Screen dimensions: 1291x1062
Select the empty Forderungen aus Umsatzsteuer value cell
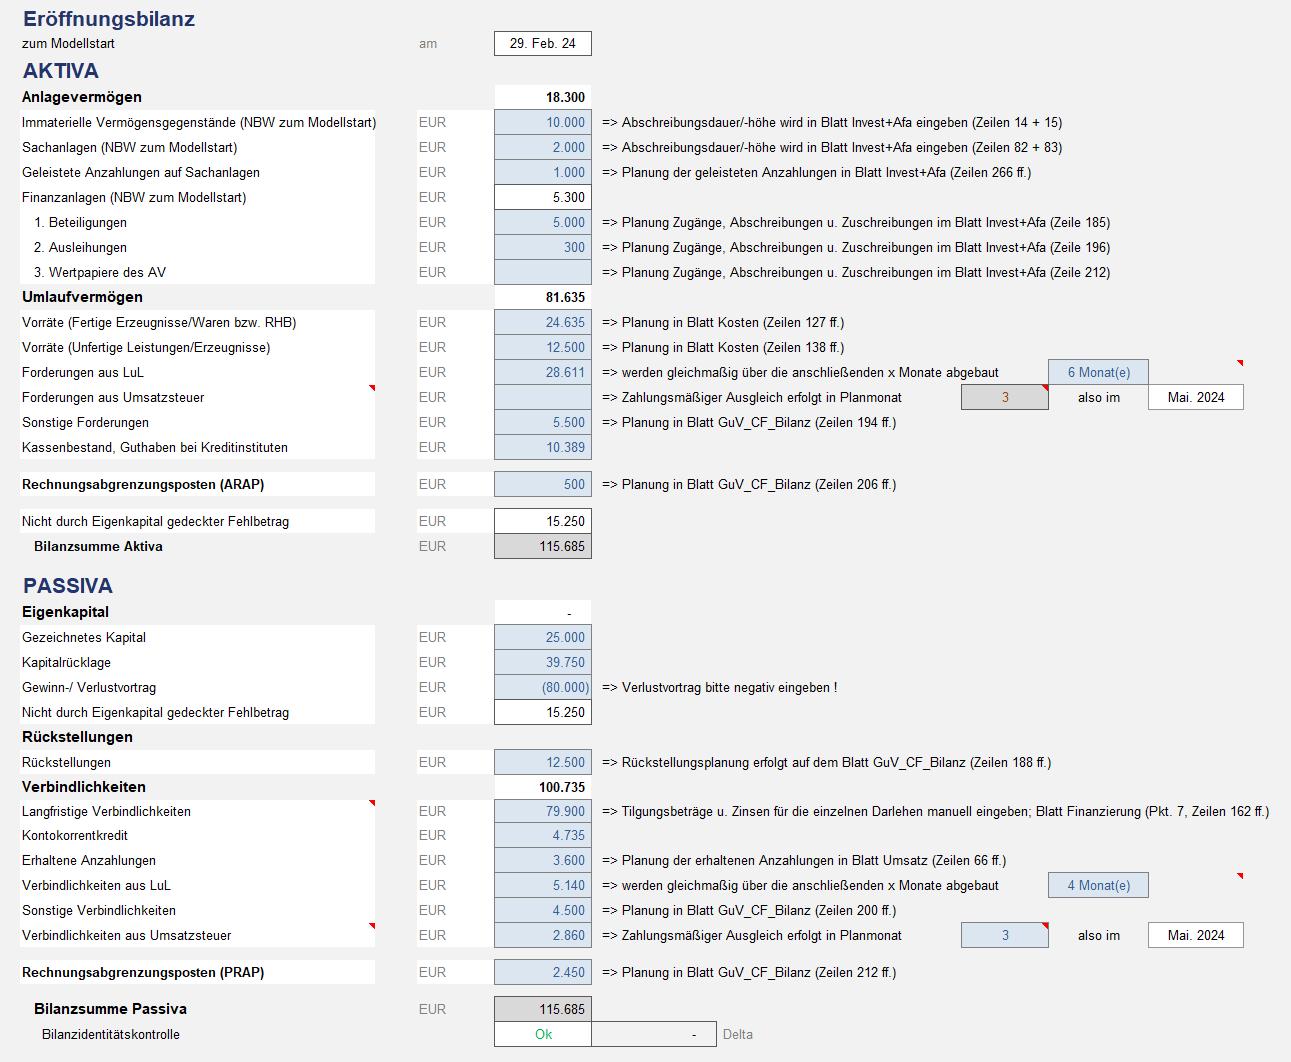[x=543, y=397]
